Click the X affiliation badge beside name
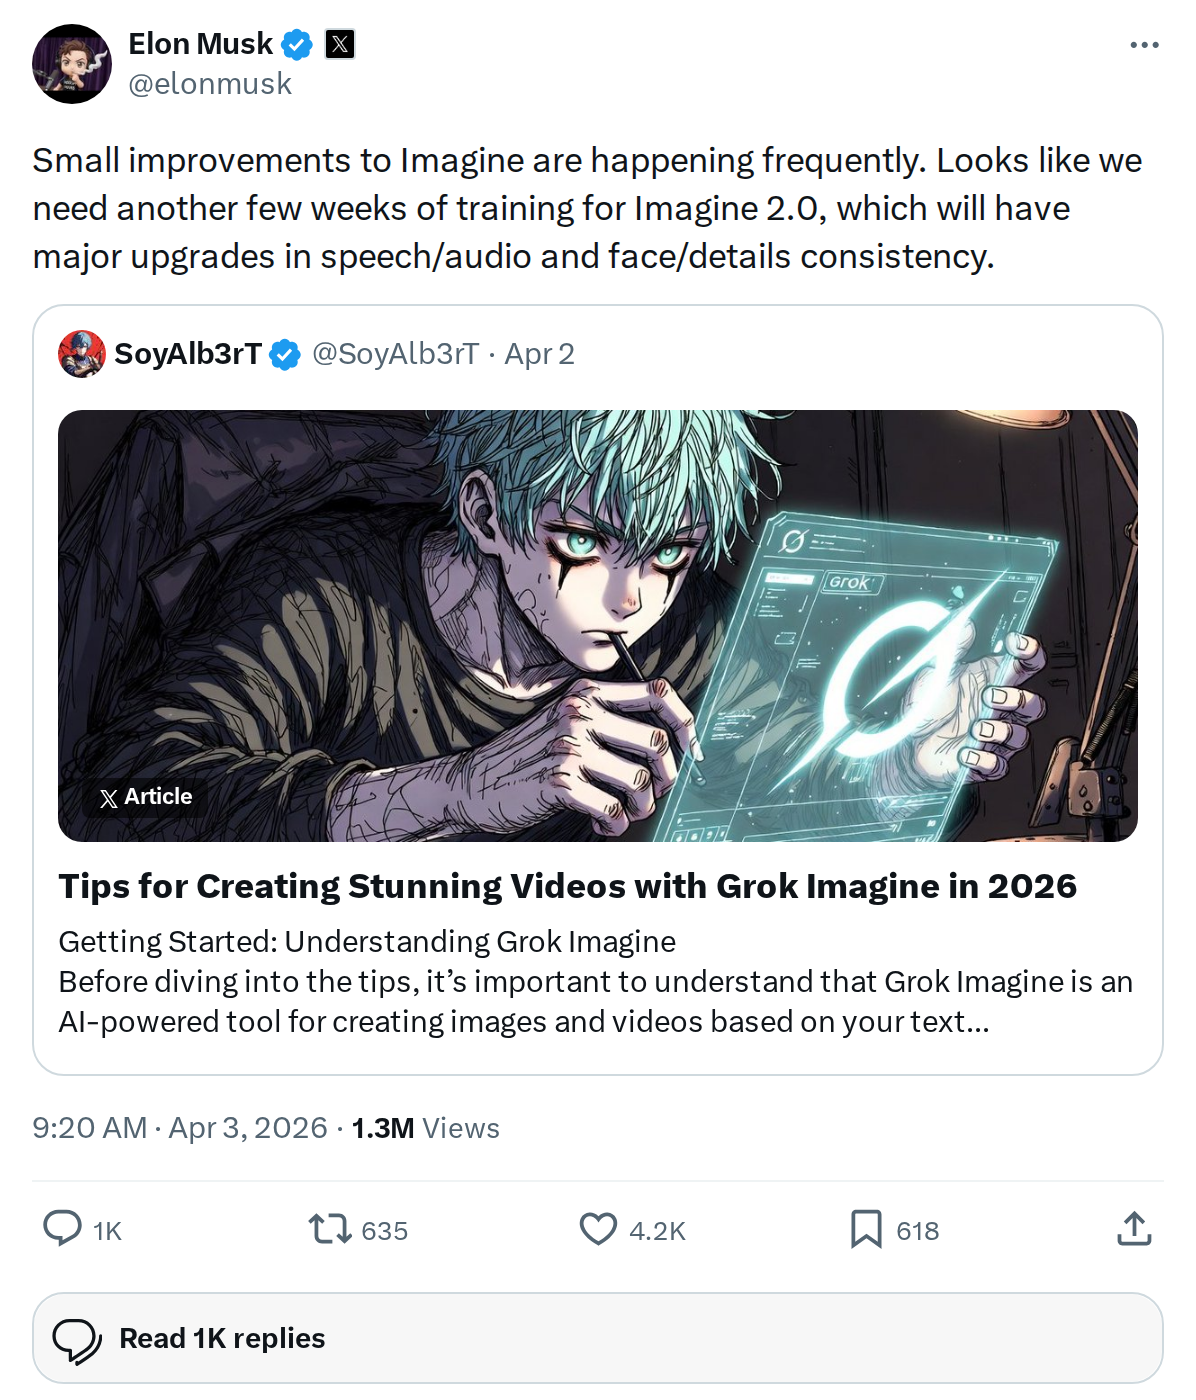1196x1400 pixels. click(x=340, y=44)
